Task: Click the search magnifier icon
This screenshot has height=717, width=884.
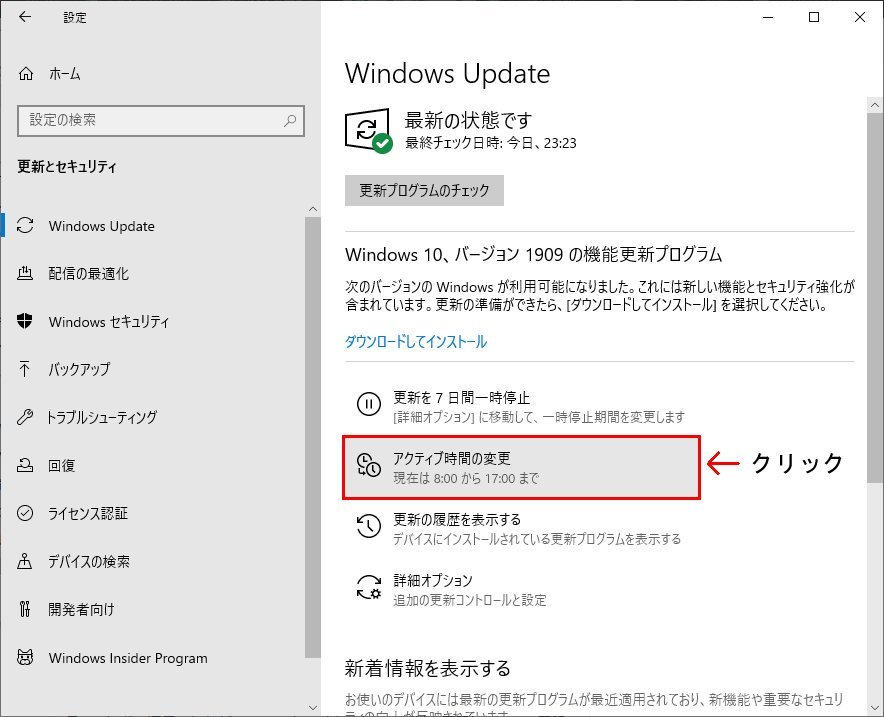Action: click(290, 120)
